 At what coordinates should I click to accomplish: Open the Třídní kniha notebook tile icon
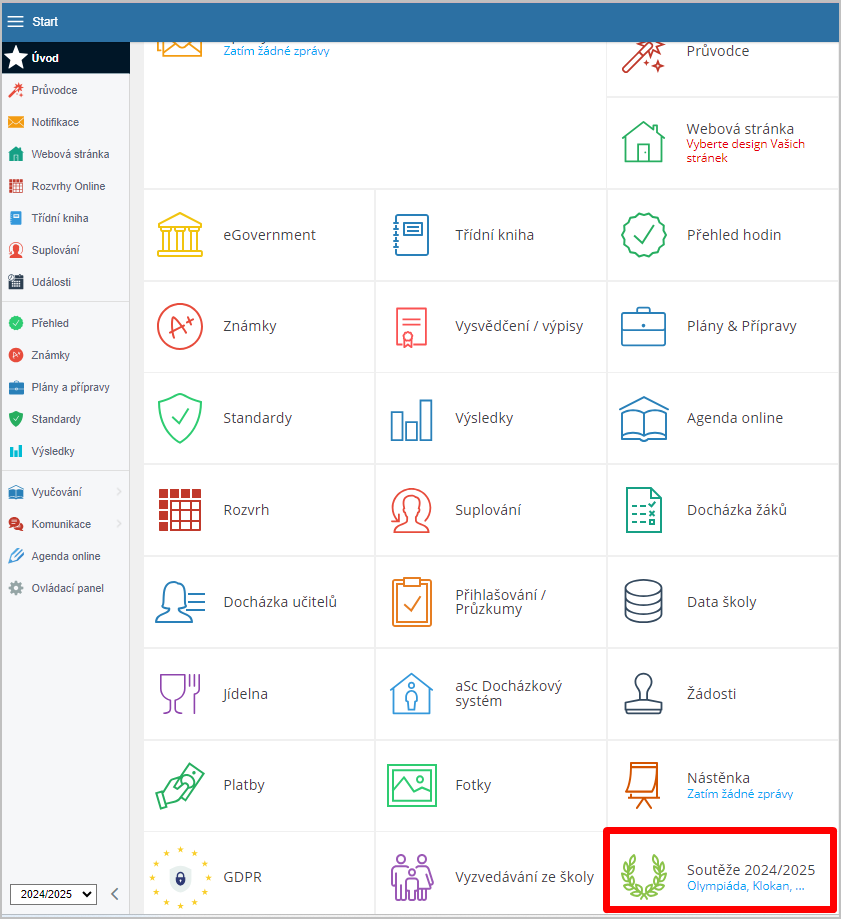click(x=411, y=234)
